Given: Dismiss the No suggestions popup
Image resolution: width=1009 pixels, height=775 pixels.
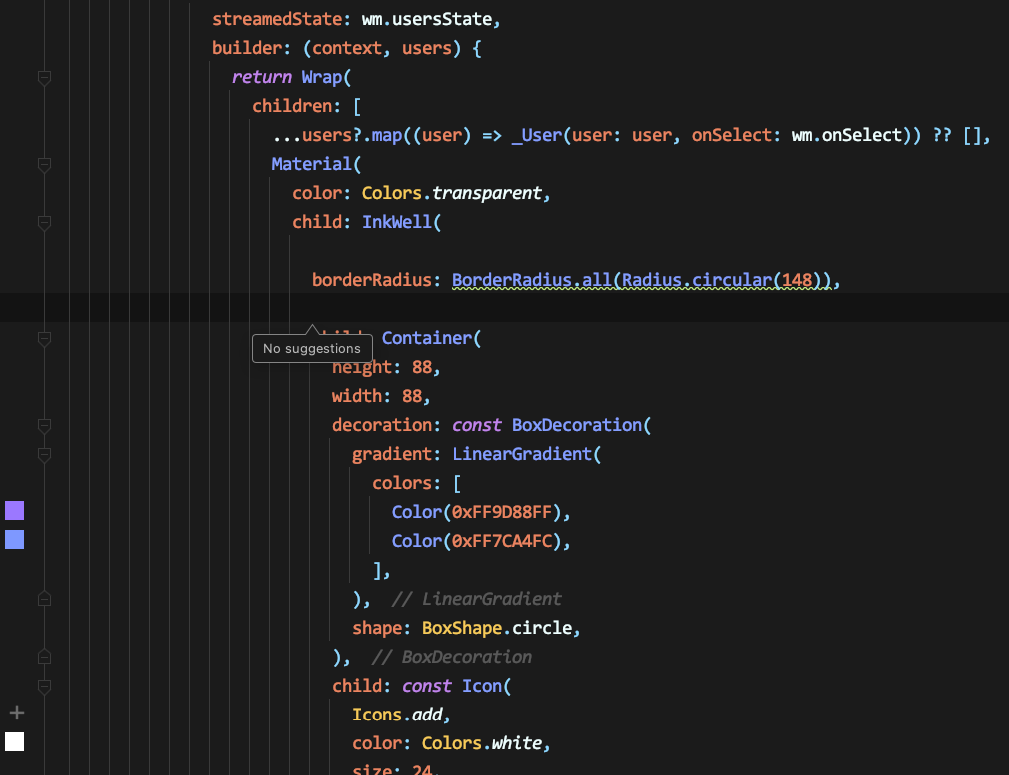Looking at the screenshot, I should 312,348.
